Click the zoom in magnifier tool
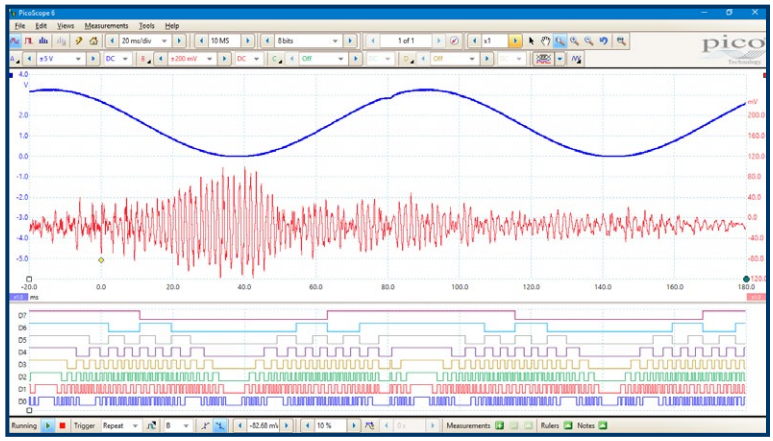Viewport: 773px width, 441px height. [x=574, y=41]
